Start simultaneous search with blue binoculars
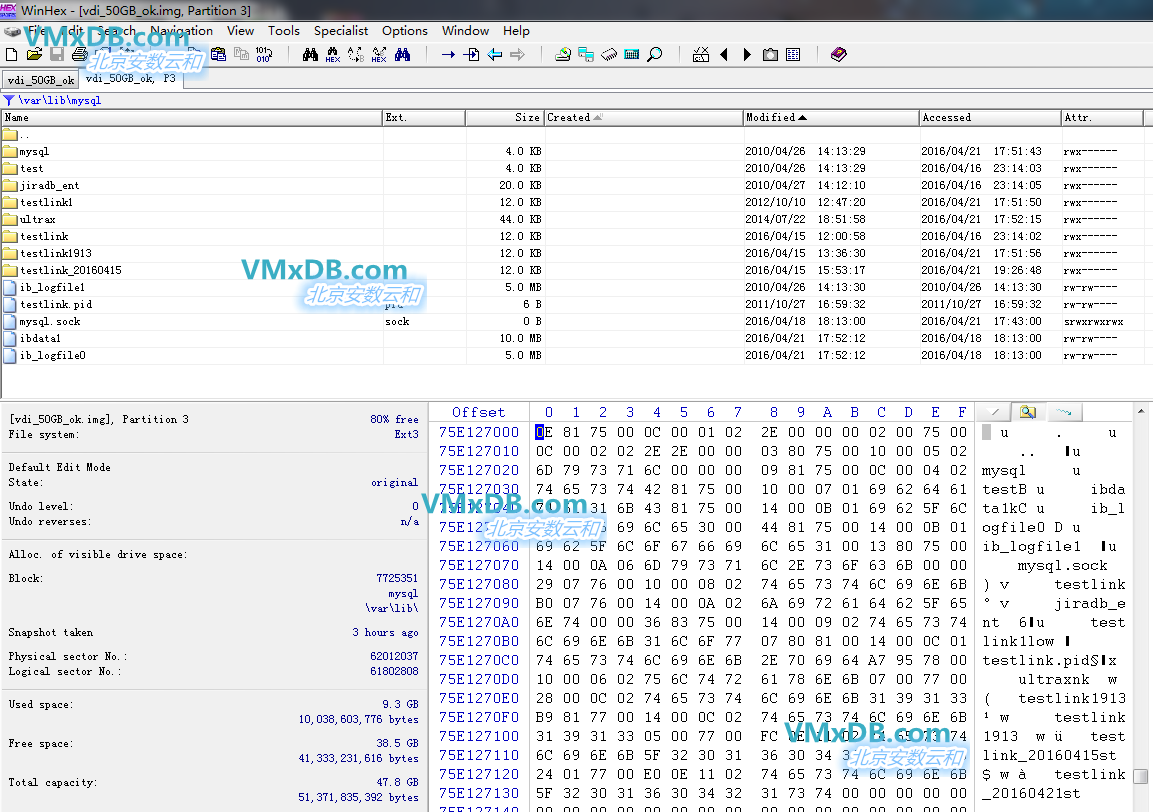Viewport: 1153px width, 812px height. pos(402,54)
